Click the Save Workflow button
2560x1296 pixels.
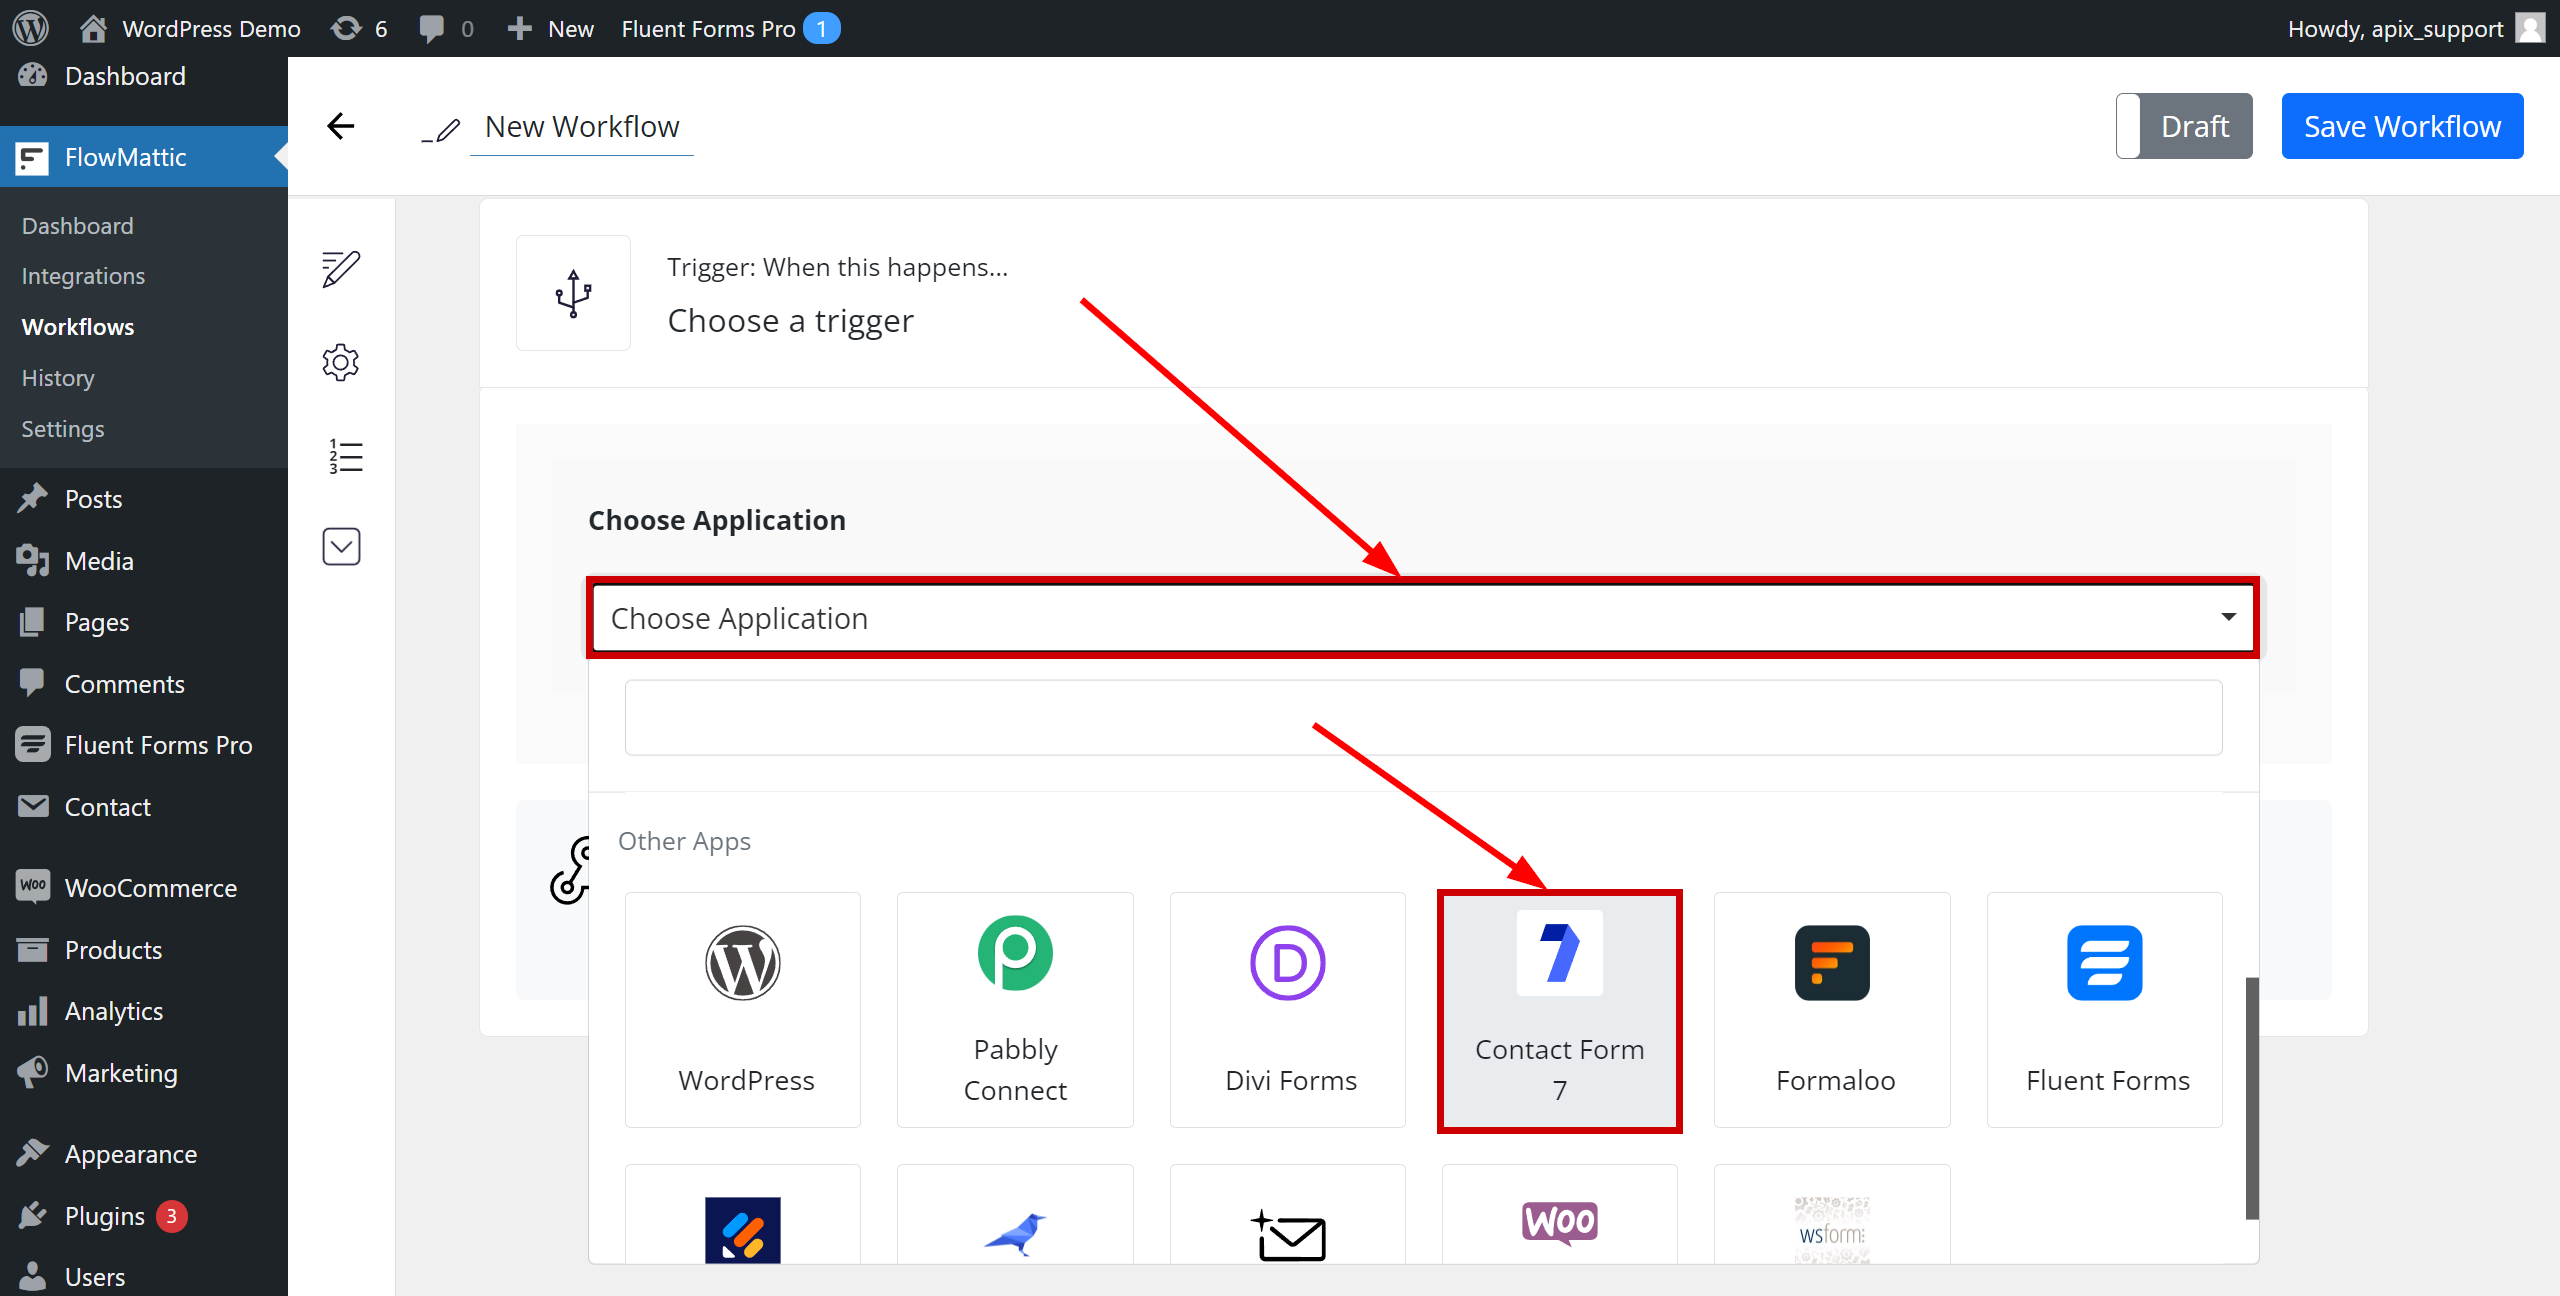[2402, 126]
